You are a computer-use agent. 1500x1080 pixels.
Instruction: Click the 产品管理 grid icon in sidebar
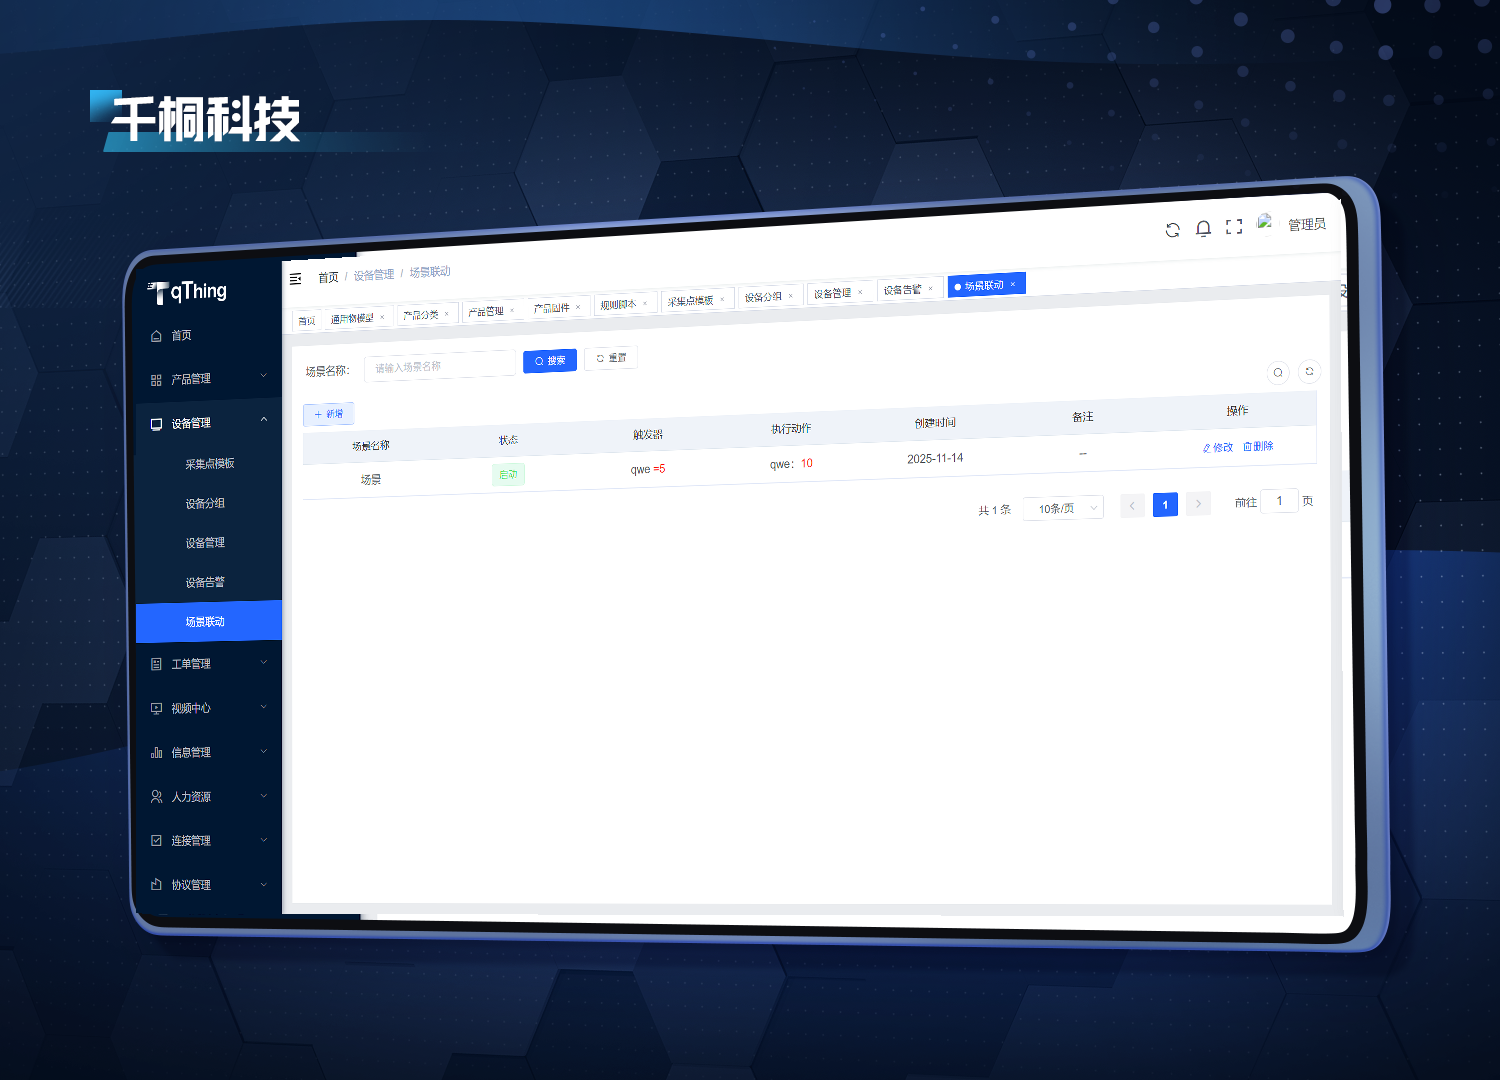(156, 380)
